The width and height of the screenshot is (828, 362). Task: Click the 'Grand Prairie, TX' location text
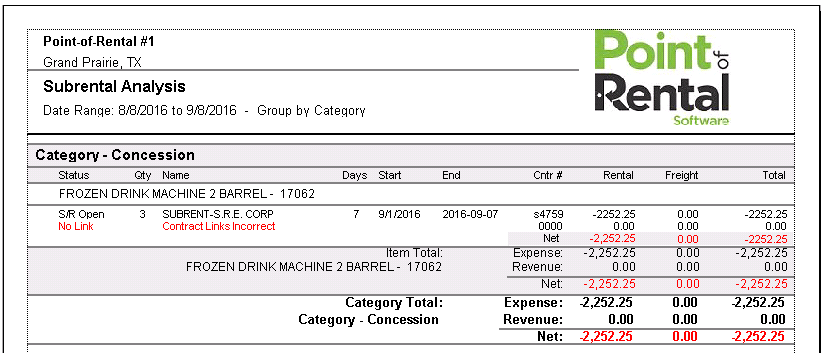coord(92,63)
